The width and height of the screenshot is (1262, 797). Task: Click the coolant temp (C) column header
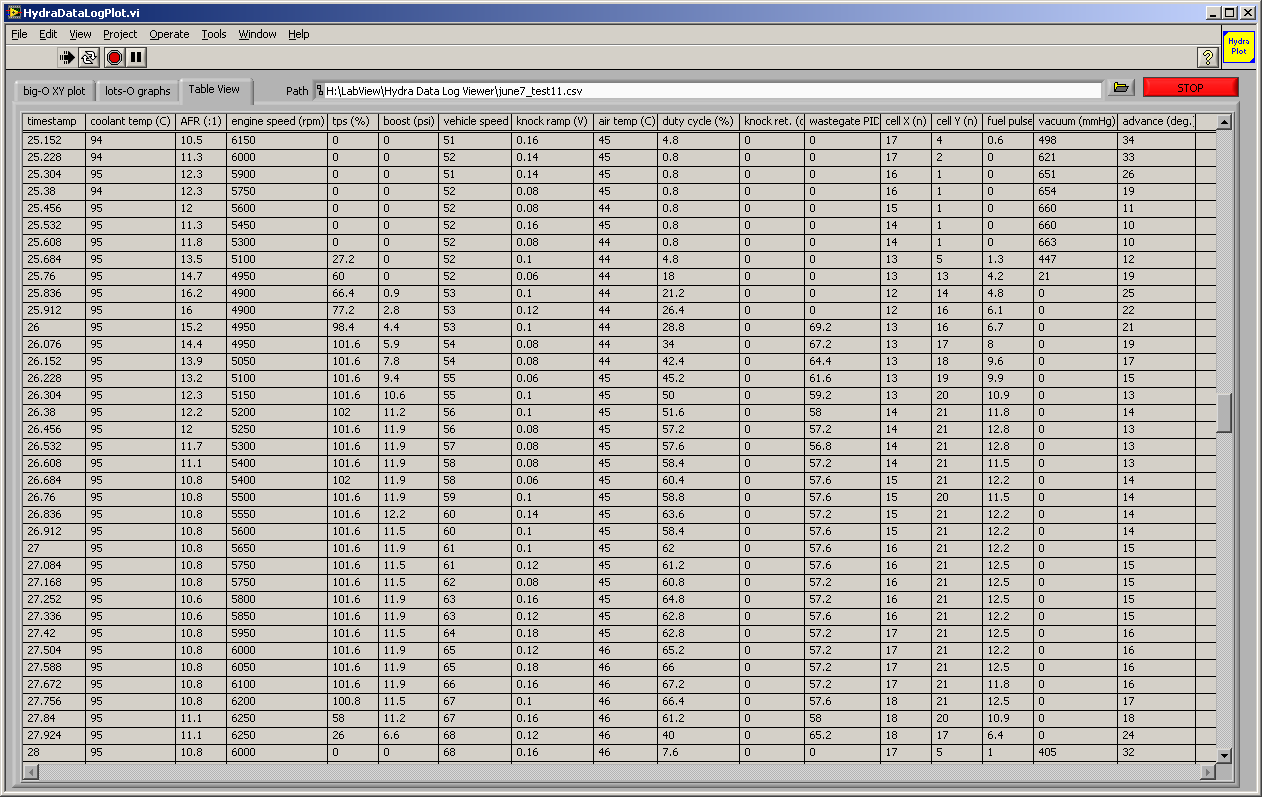tap(131, 122)
